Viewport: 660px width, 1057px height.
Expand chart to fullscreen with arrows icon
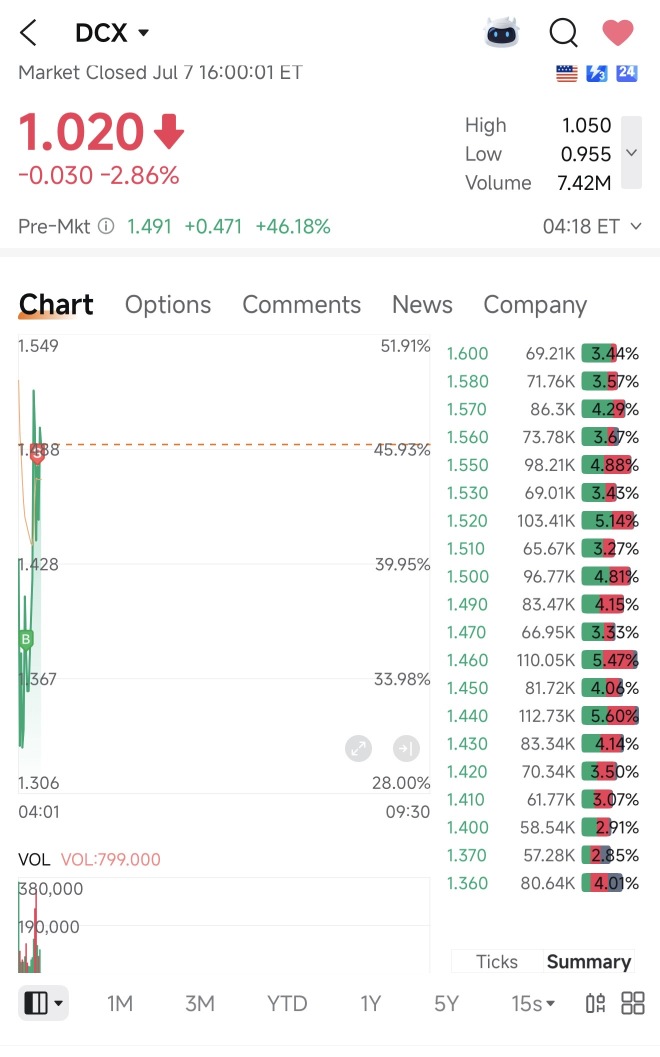(359, 748)
